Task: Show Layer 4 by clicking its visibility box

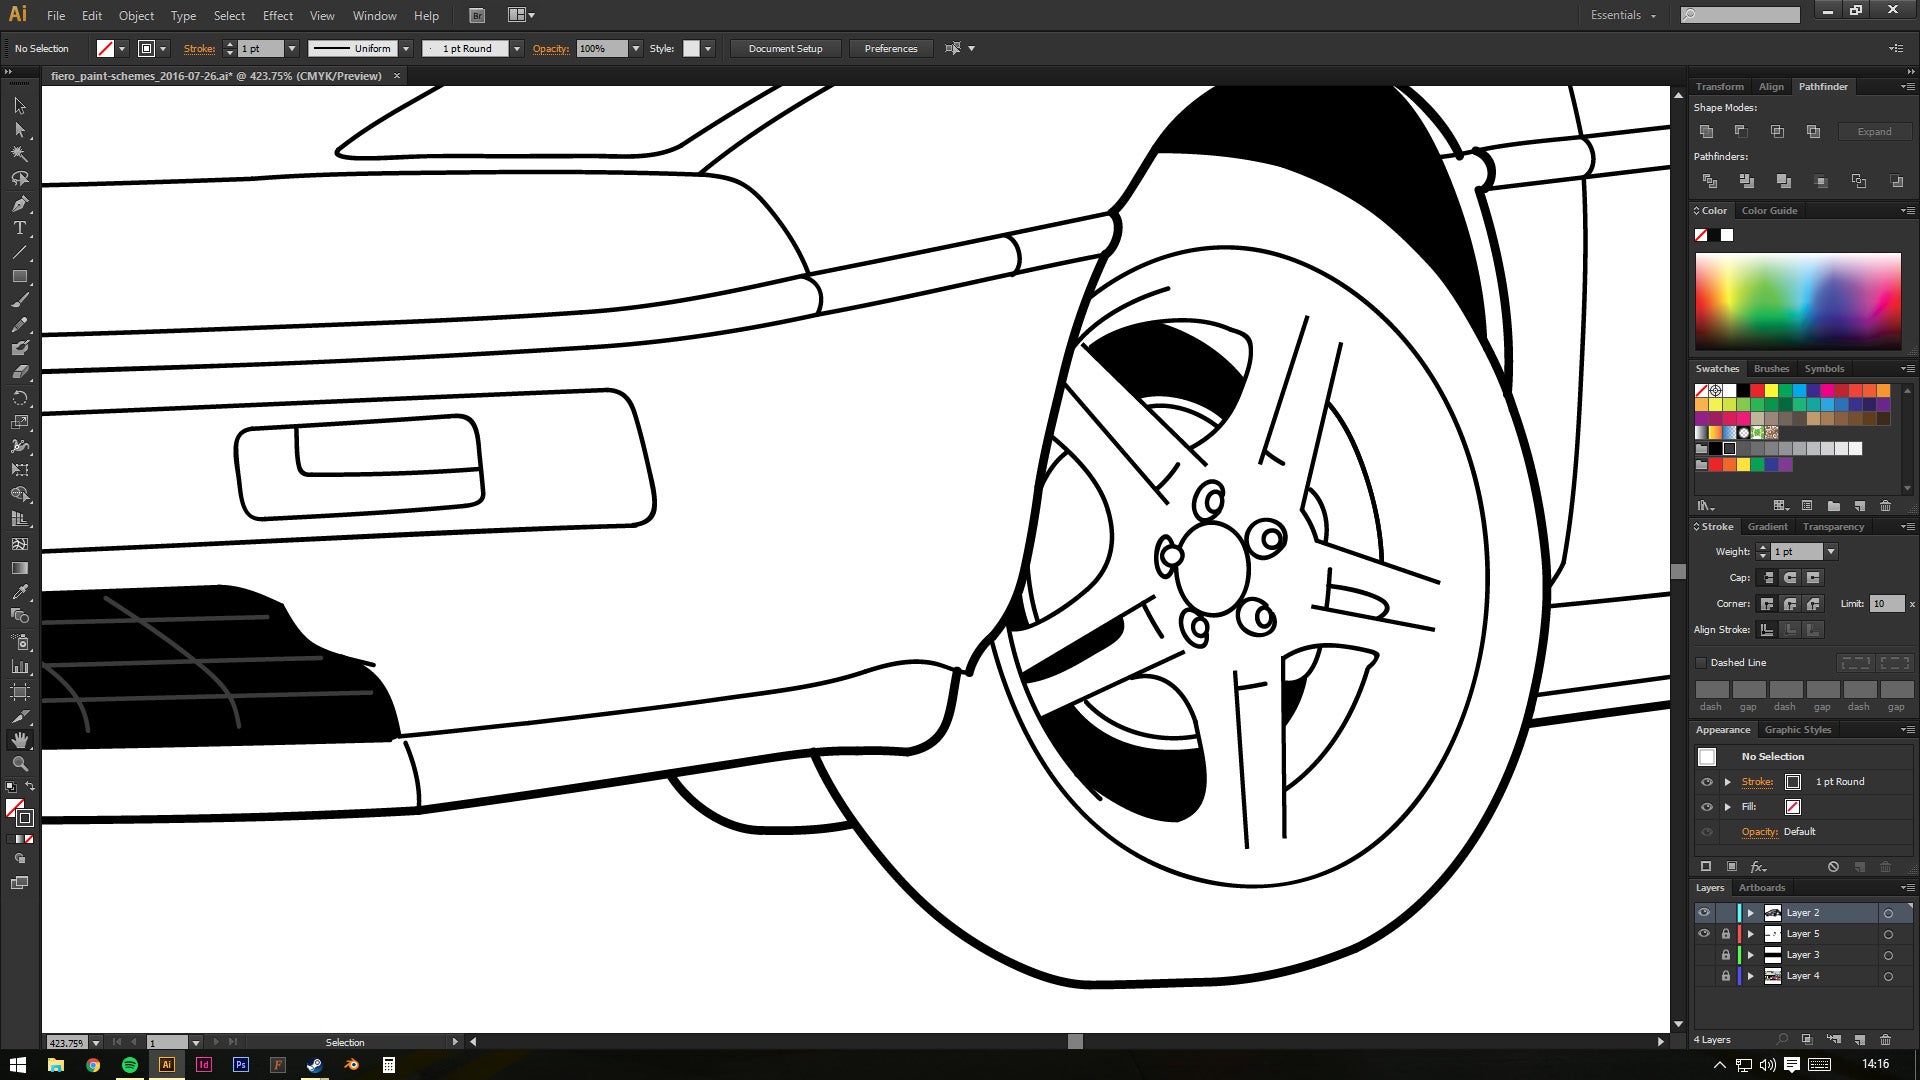Action: (1704, 975)
